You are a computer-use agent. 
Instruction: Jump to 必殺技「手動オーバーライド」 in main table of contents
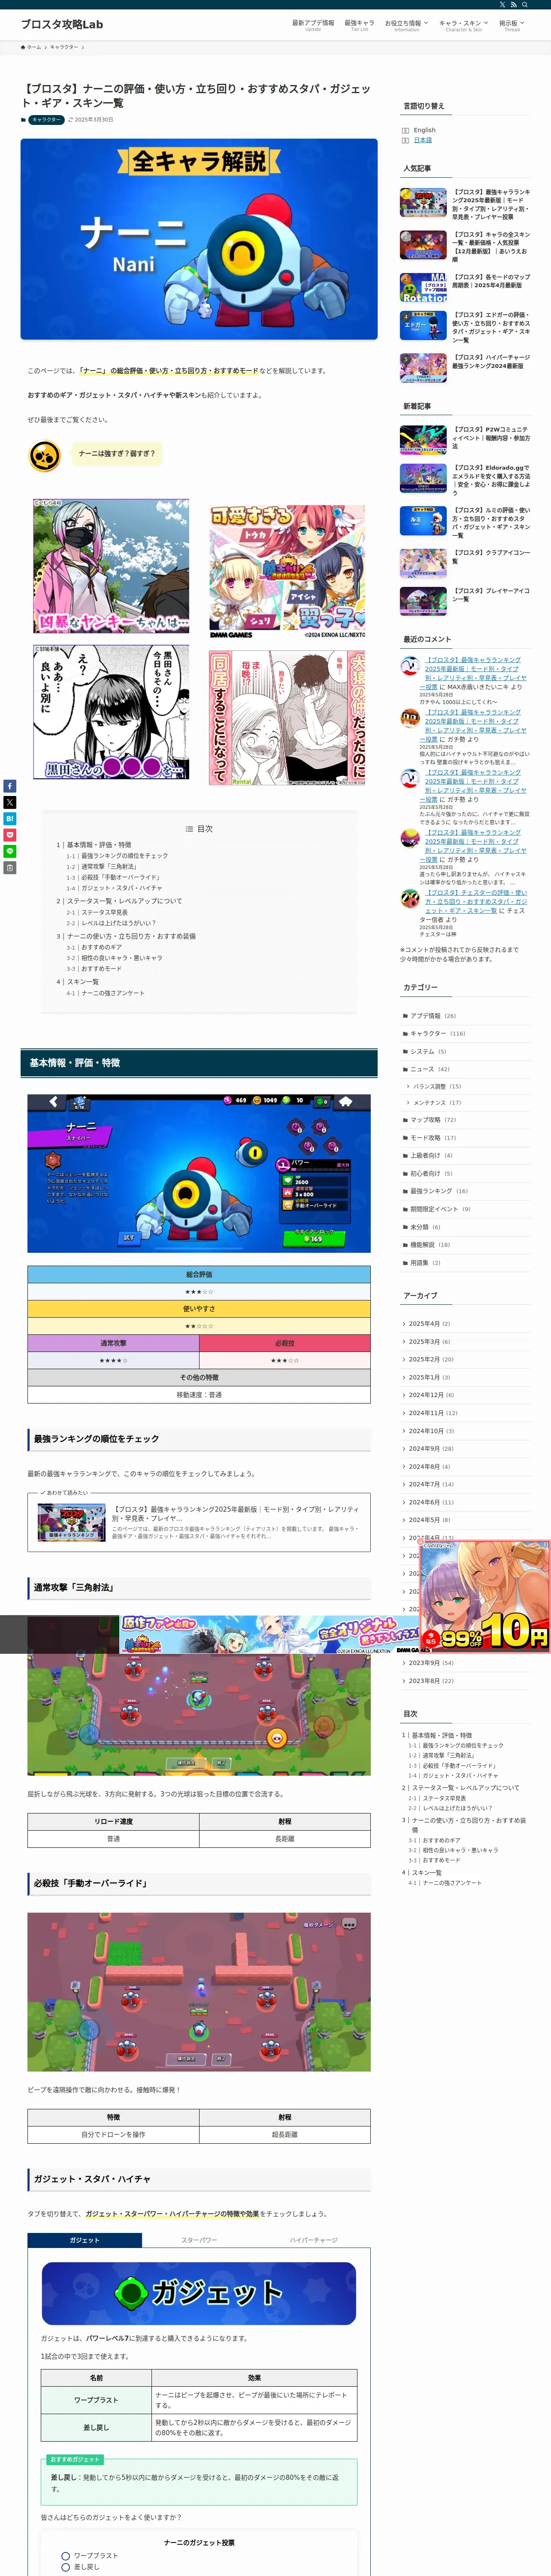(121, 877)
